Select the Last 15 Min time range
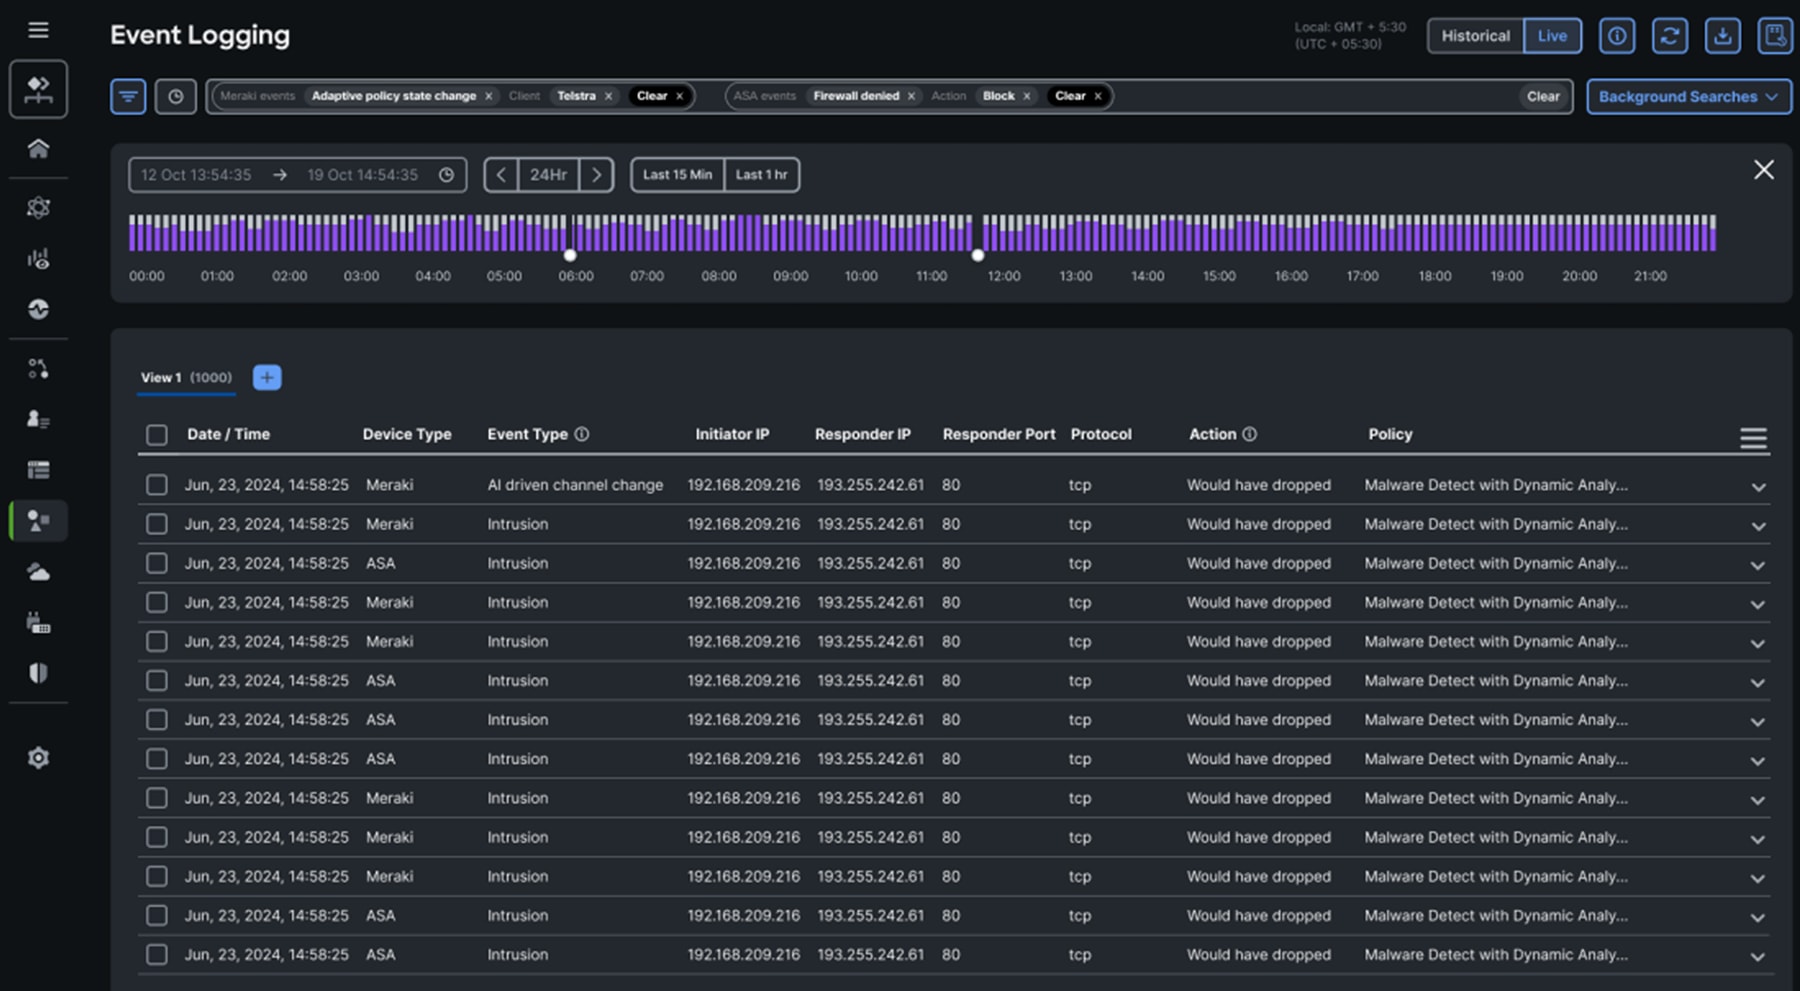1800x991 pixels. pyautogui.click(x=675, y=174)
